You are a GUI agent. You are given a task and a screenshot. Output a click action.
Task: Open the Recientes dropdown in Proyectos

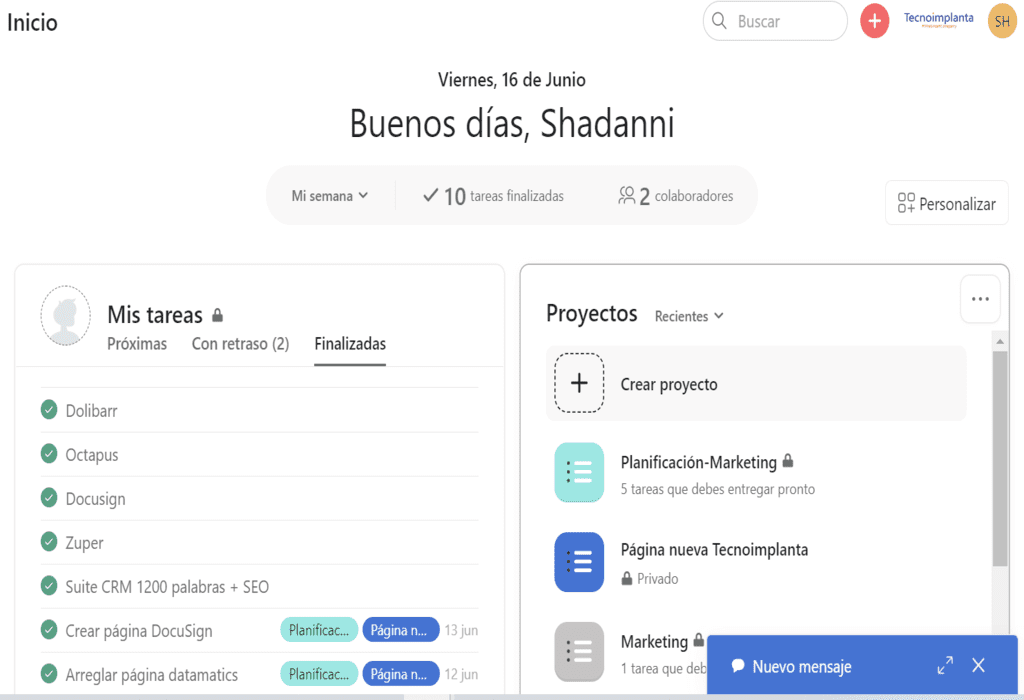(x=689, y=316)
